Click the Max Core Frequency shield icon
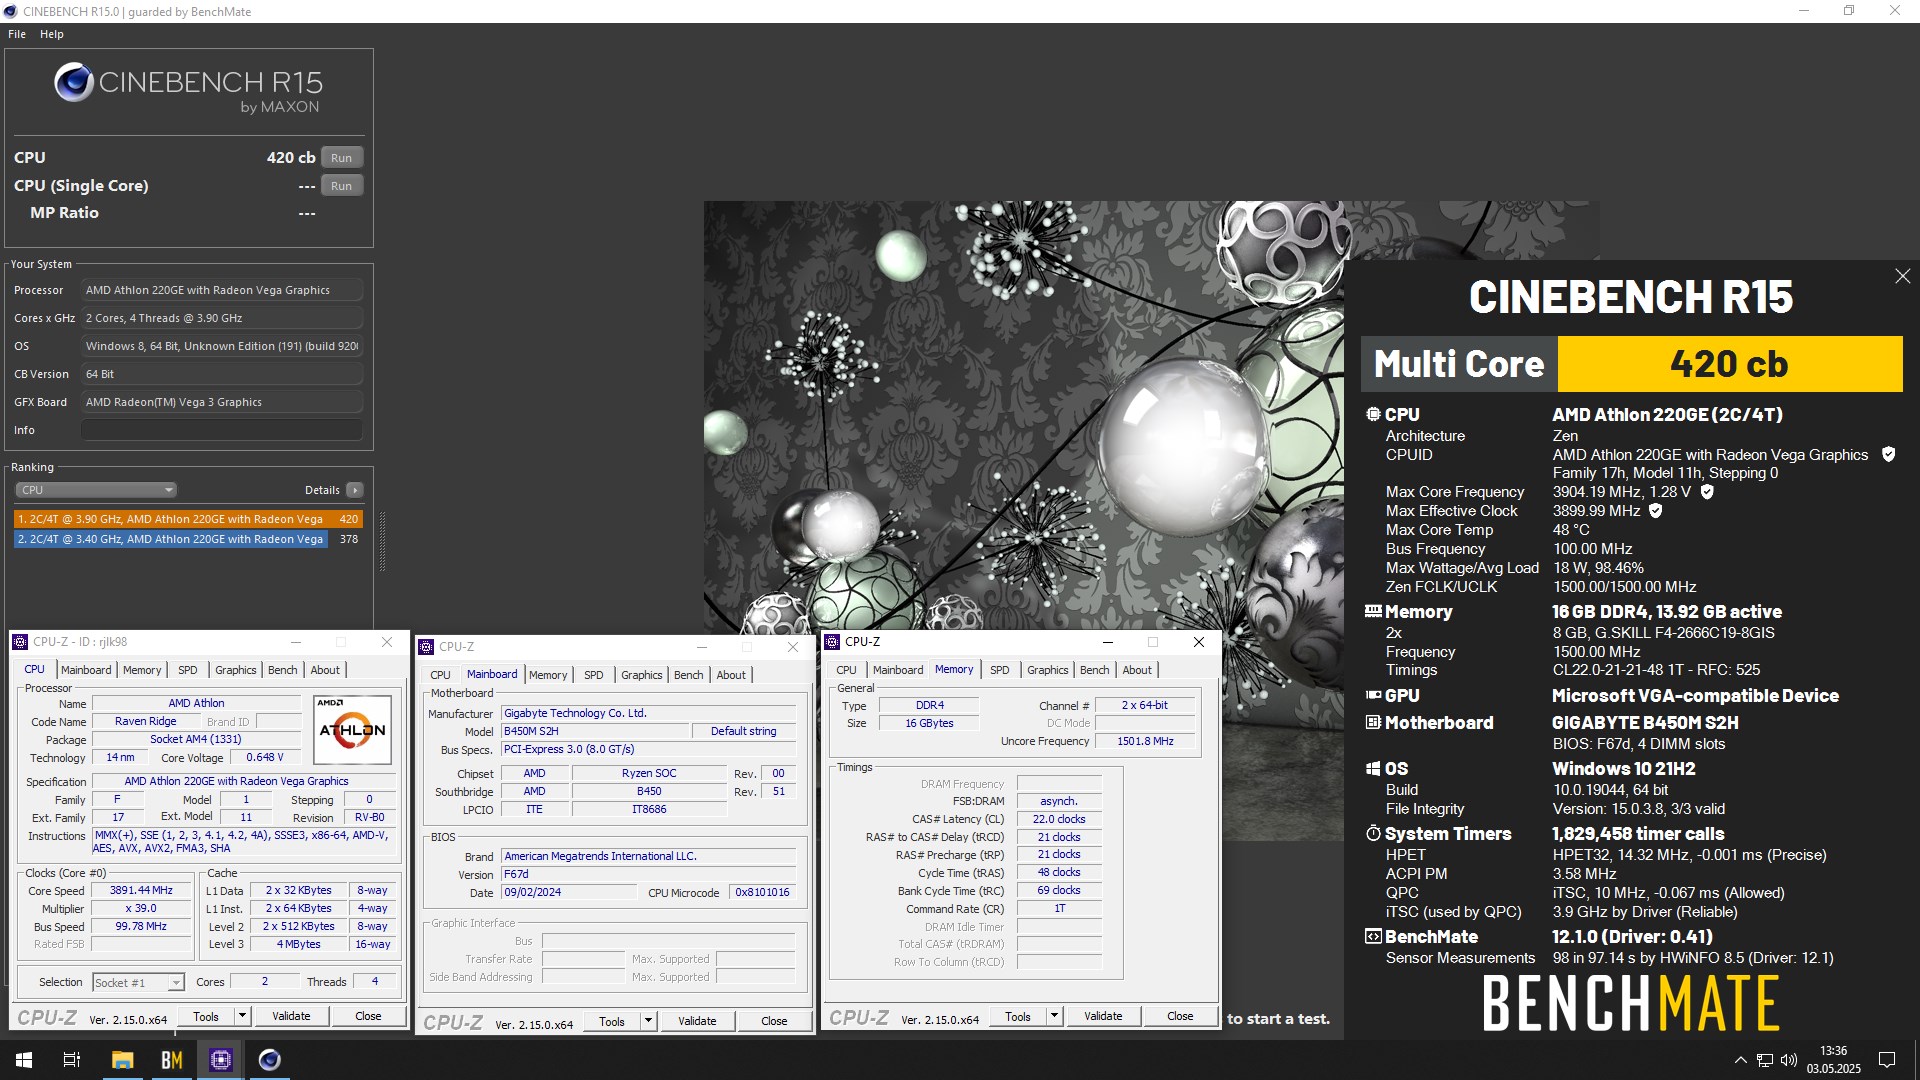 [1707, 492]
